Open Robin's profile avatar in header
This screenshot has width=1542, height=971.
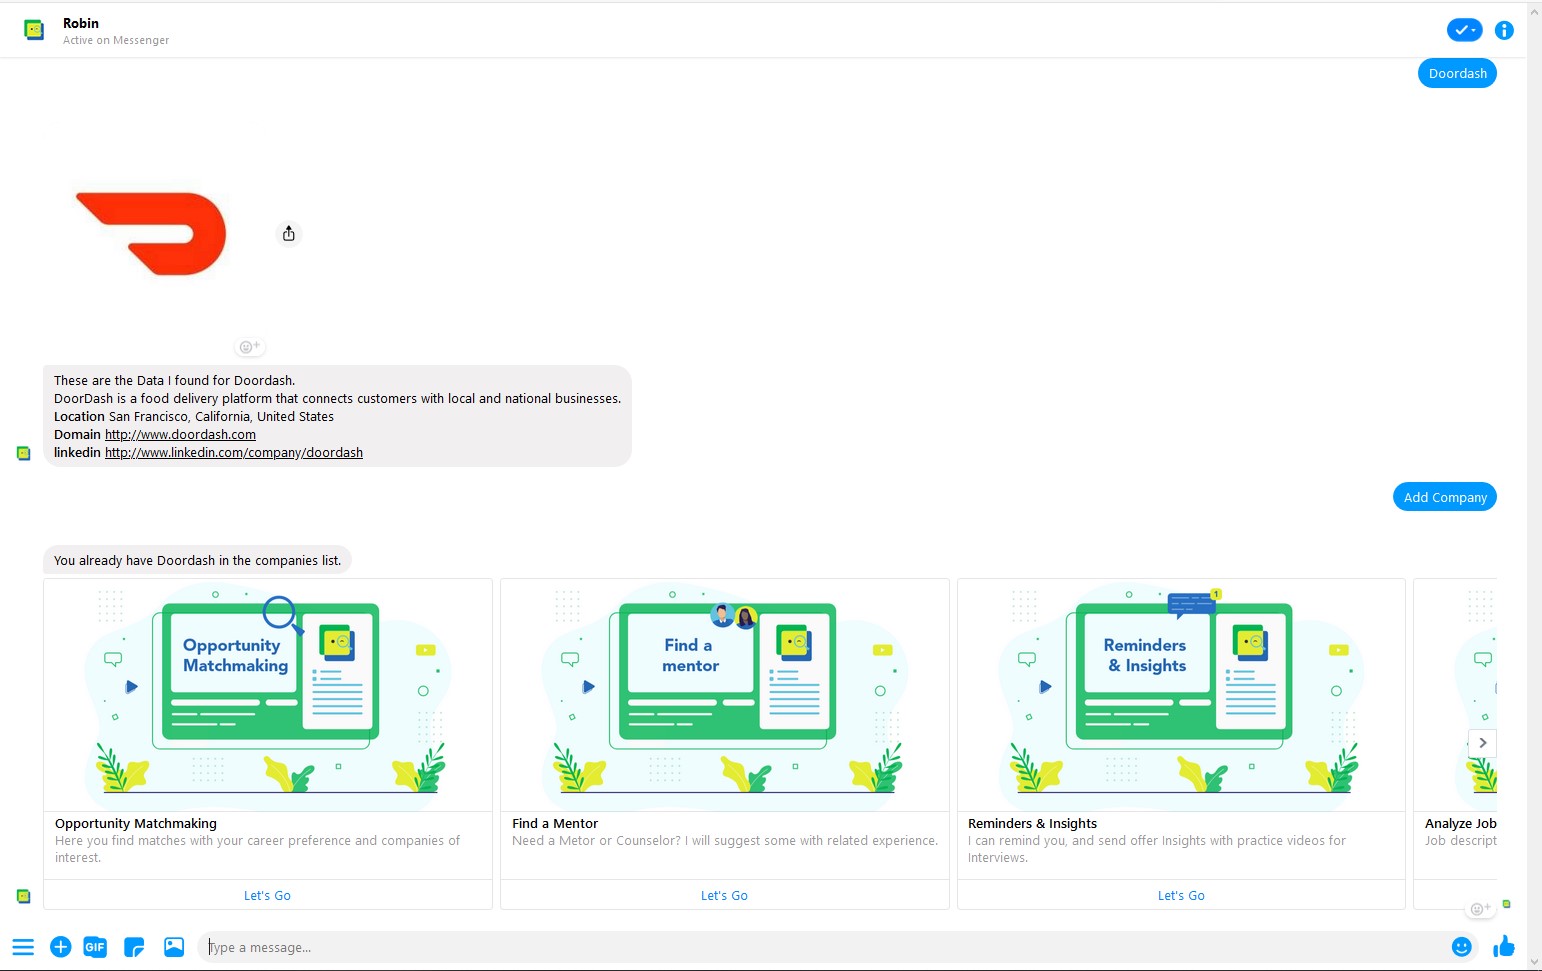34,30
